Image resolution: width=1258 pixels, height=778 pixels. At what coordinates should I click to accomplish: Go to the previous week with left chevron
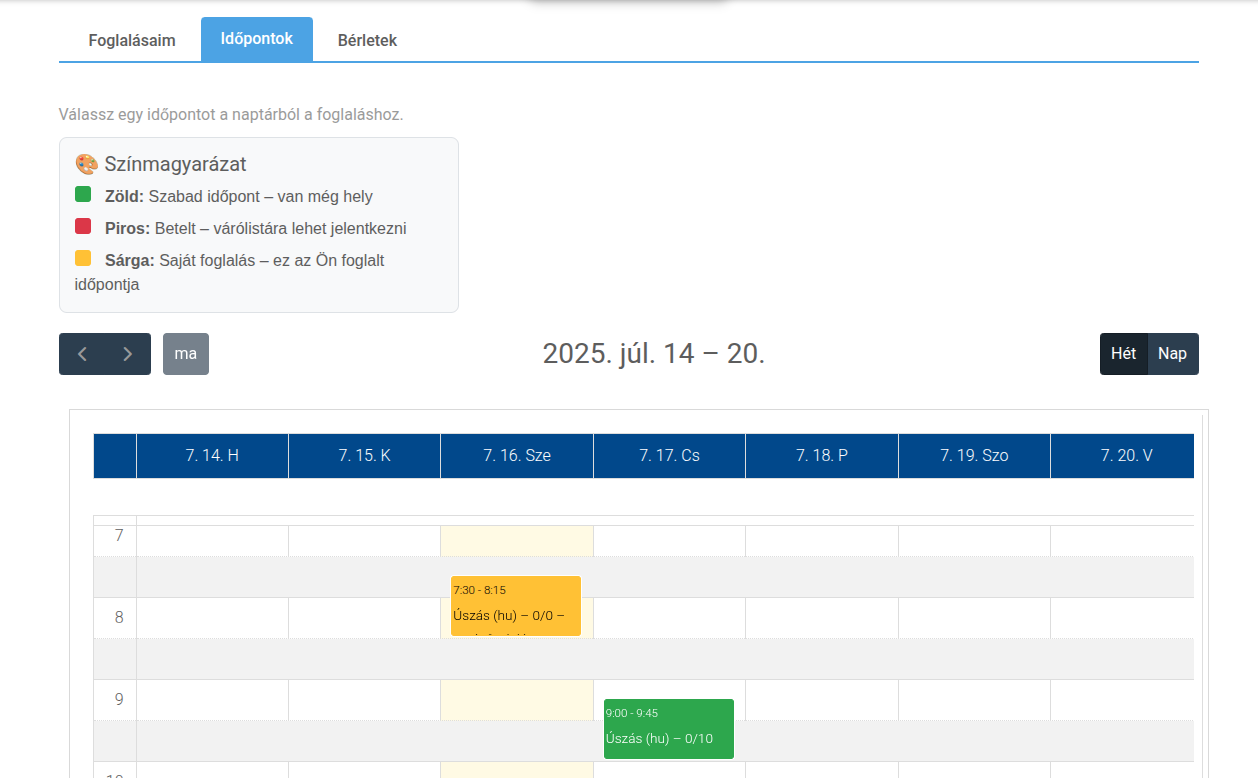coord(82,354)
